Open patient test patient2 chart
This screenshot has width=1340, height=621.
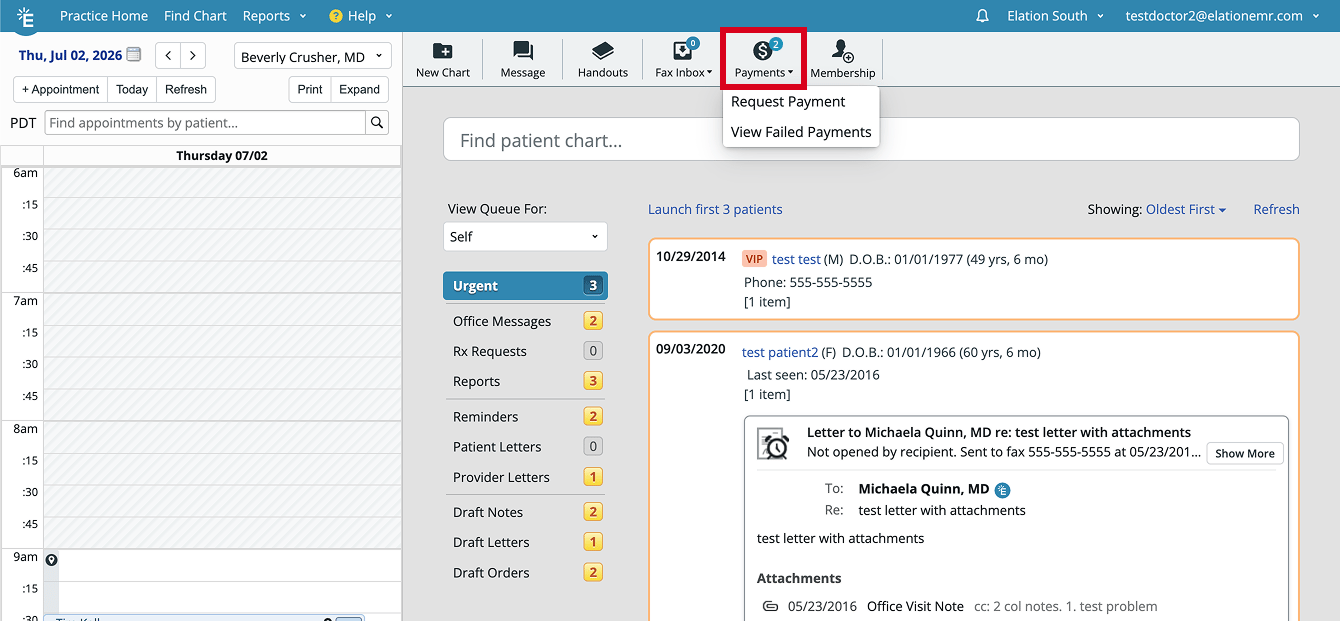[780, 352]
